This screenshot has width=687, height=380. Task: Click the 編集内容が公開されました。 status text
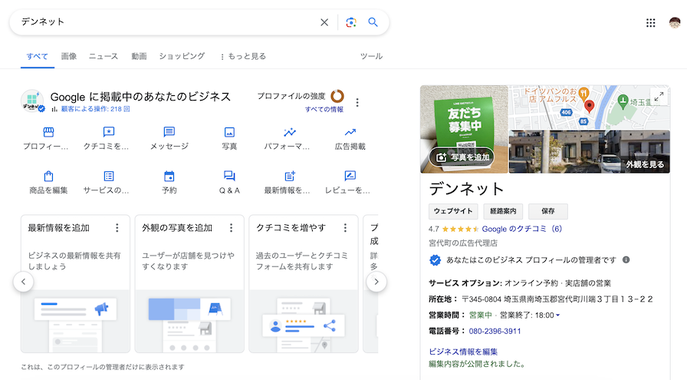coord(477,364)
